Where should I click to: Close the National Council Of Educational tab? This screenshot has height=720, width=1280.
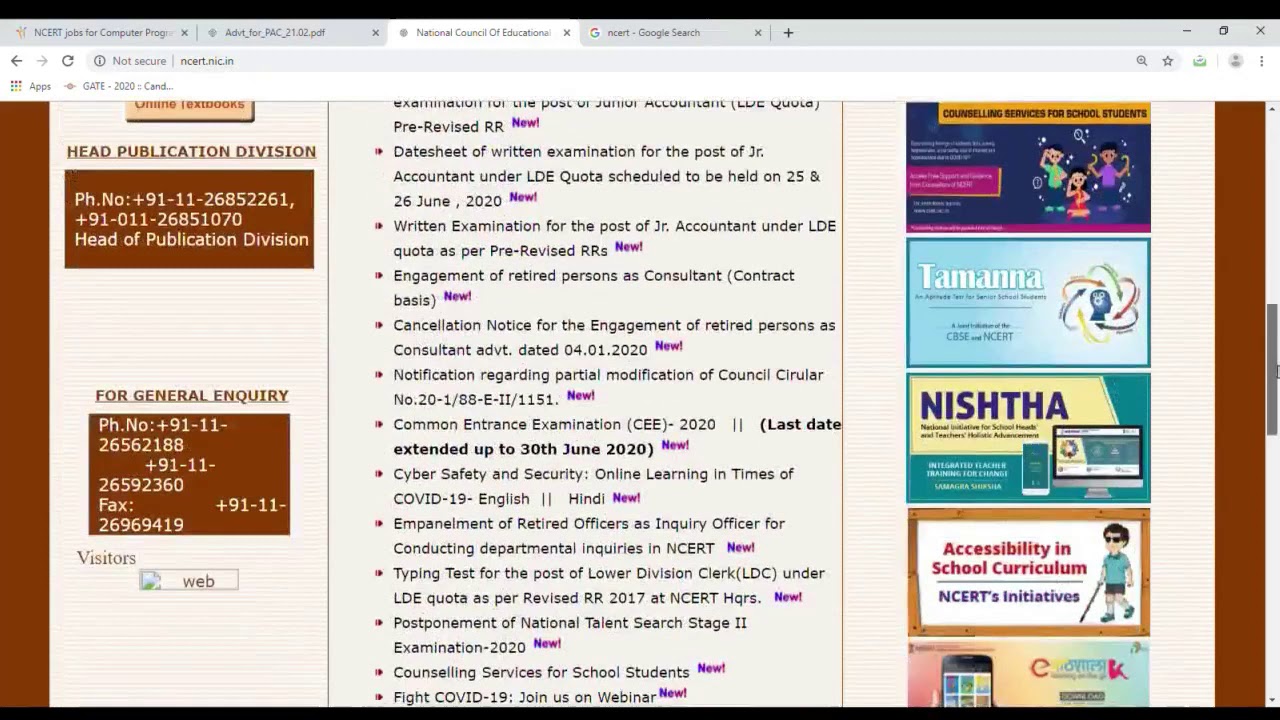[x=567, y=33]
